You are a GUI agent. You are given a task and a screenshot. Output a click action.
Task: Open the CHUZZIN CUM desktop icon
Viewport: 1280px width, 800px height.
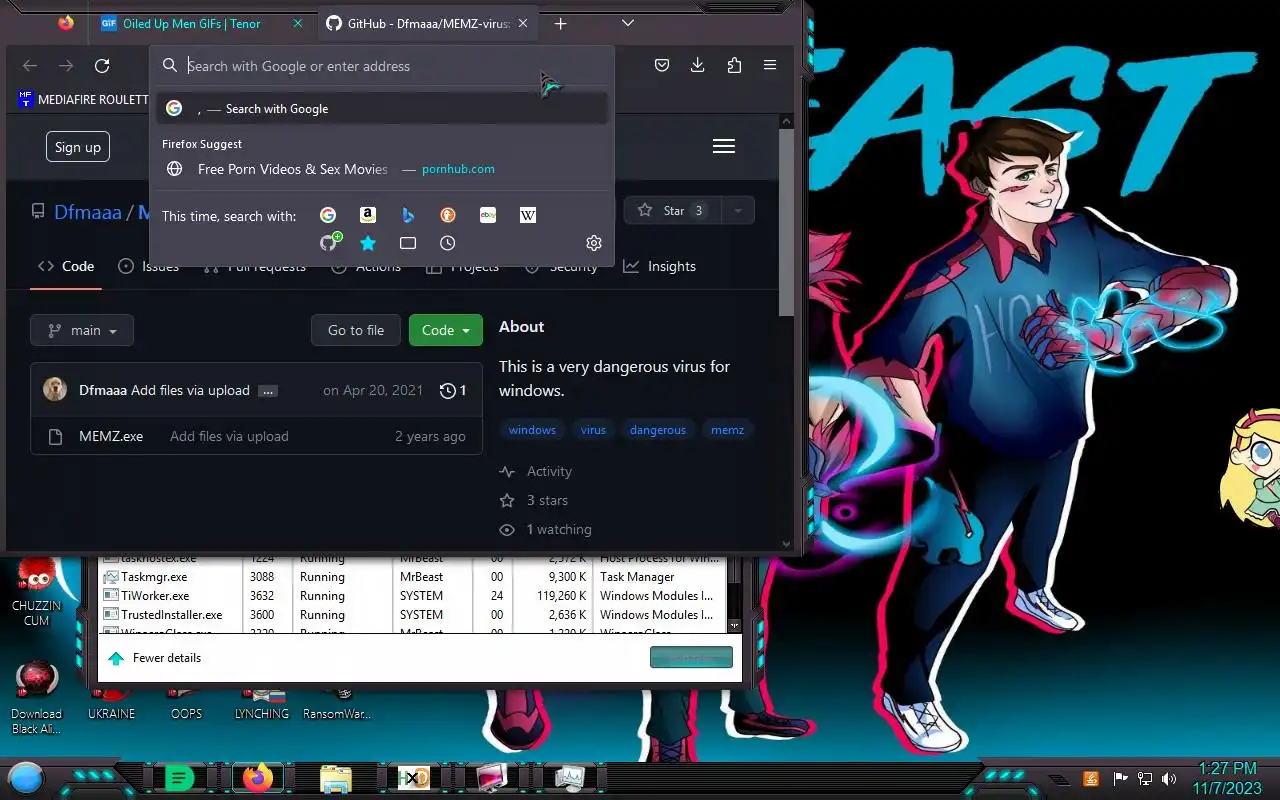click(37, 592)
